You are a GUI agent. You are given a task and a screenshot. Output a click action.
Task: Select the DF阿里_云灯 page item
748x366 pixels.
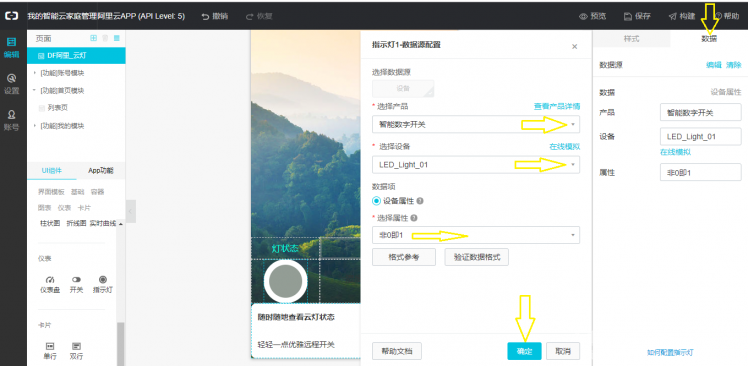(76, 55)
